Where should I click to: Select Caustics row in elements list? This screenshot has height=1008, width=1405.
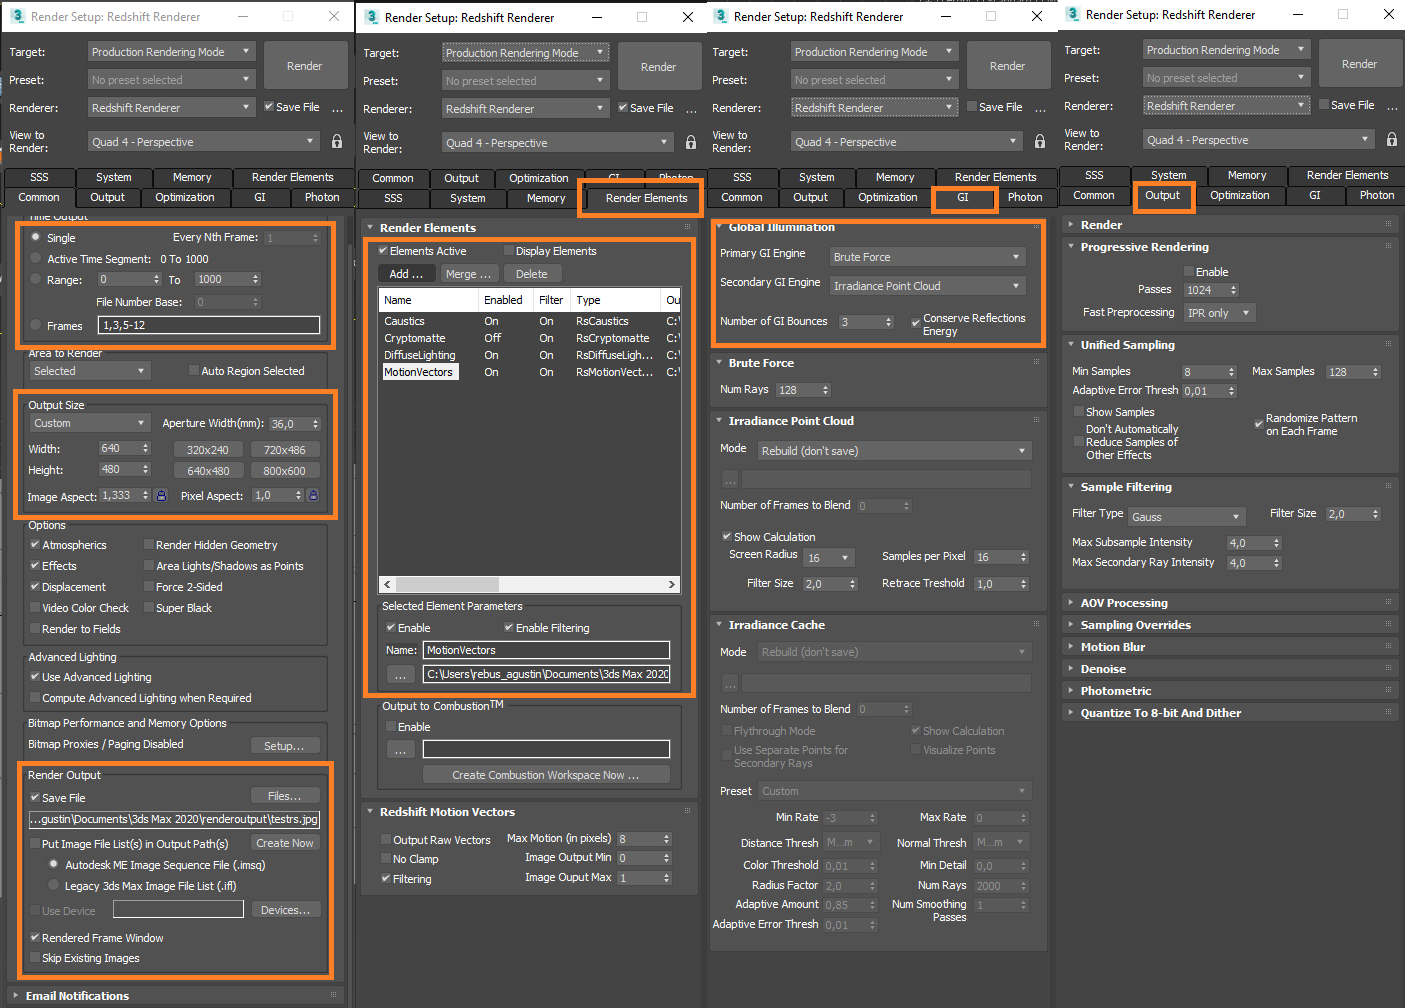529,321
